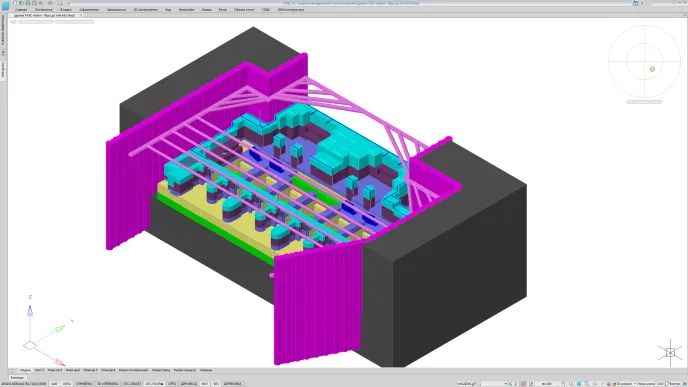Click the Z axis arrow of UCS icon
Screen dimensions: 688x387
point(30,311)
